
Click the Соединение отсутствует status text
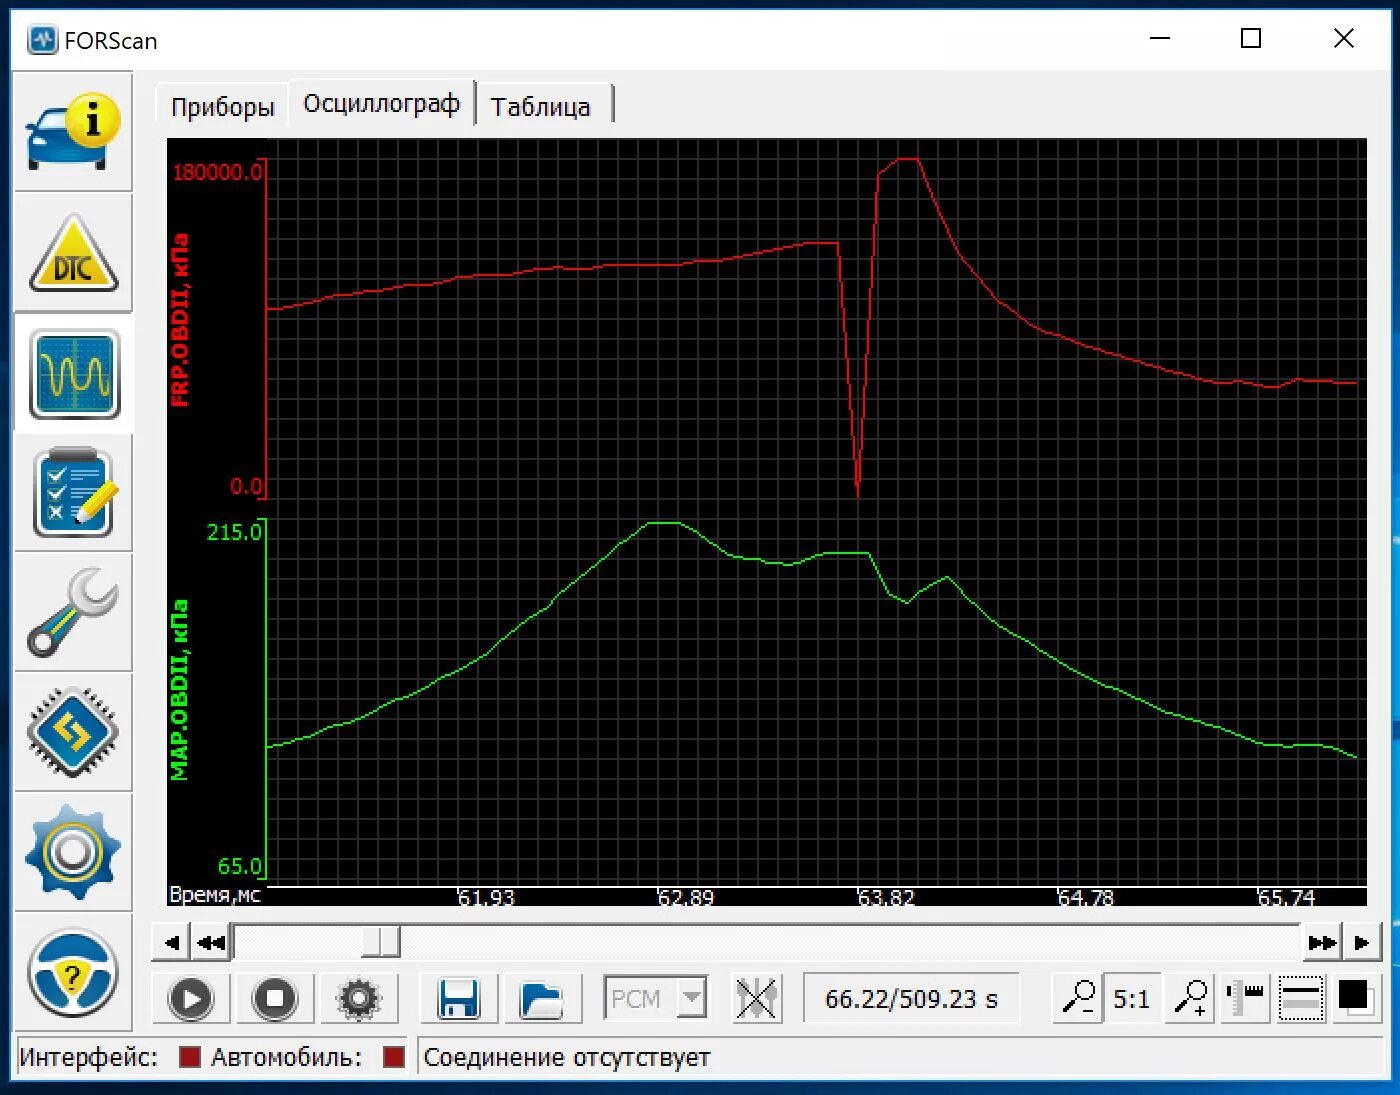click(x=566, y=1057)
